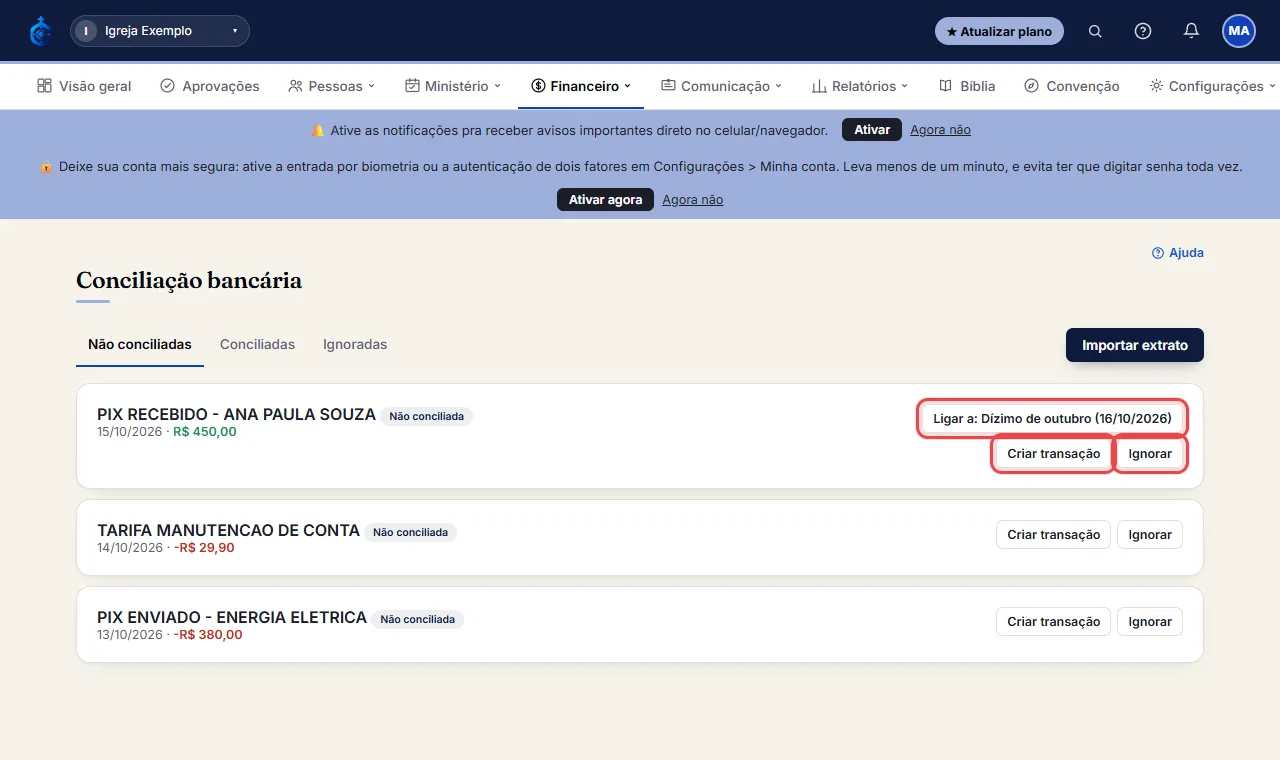Click Importar extrato
This screenshot has width=1280, height=760.
point(1135,345)
